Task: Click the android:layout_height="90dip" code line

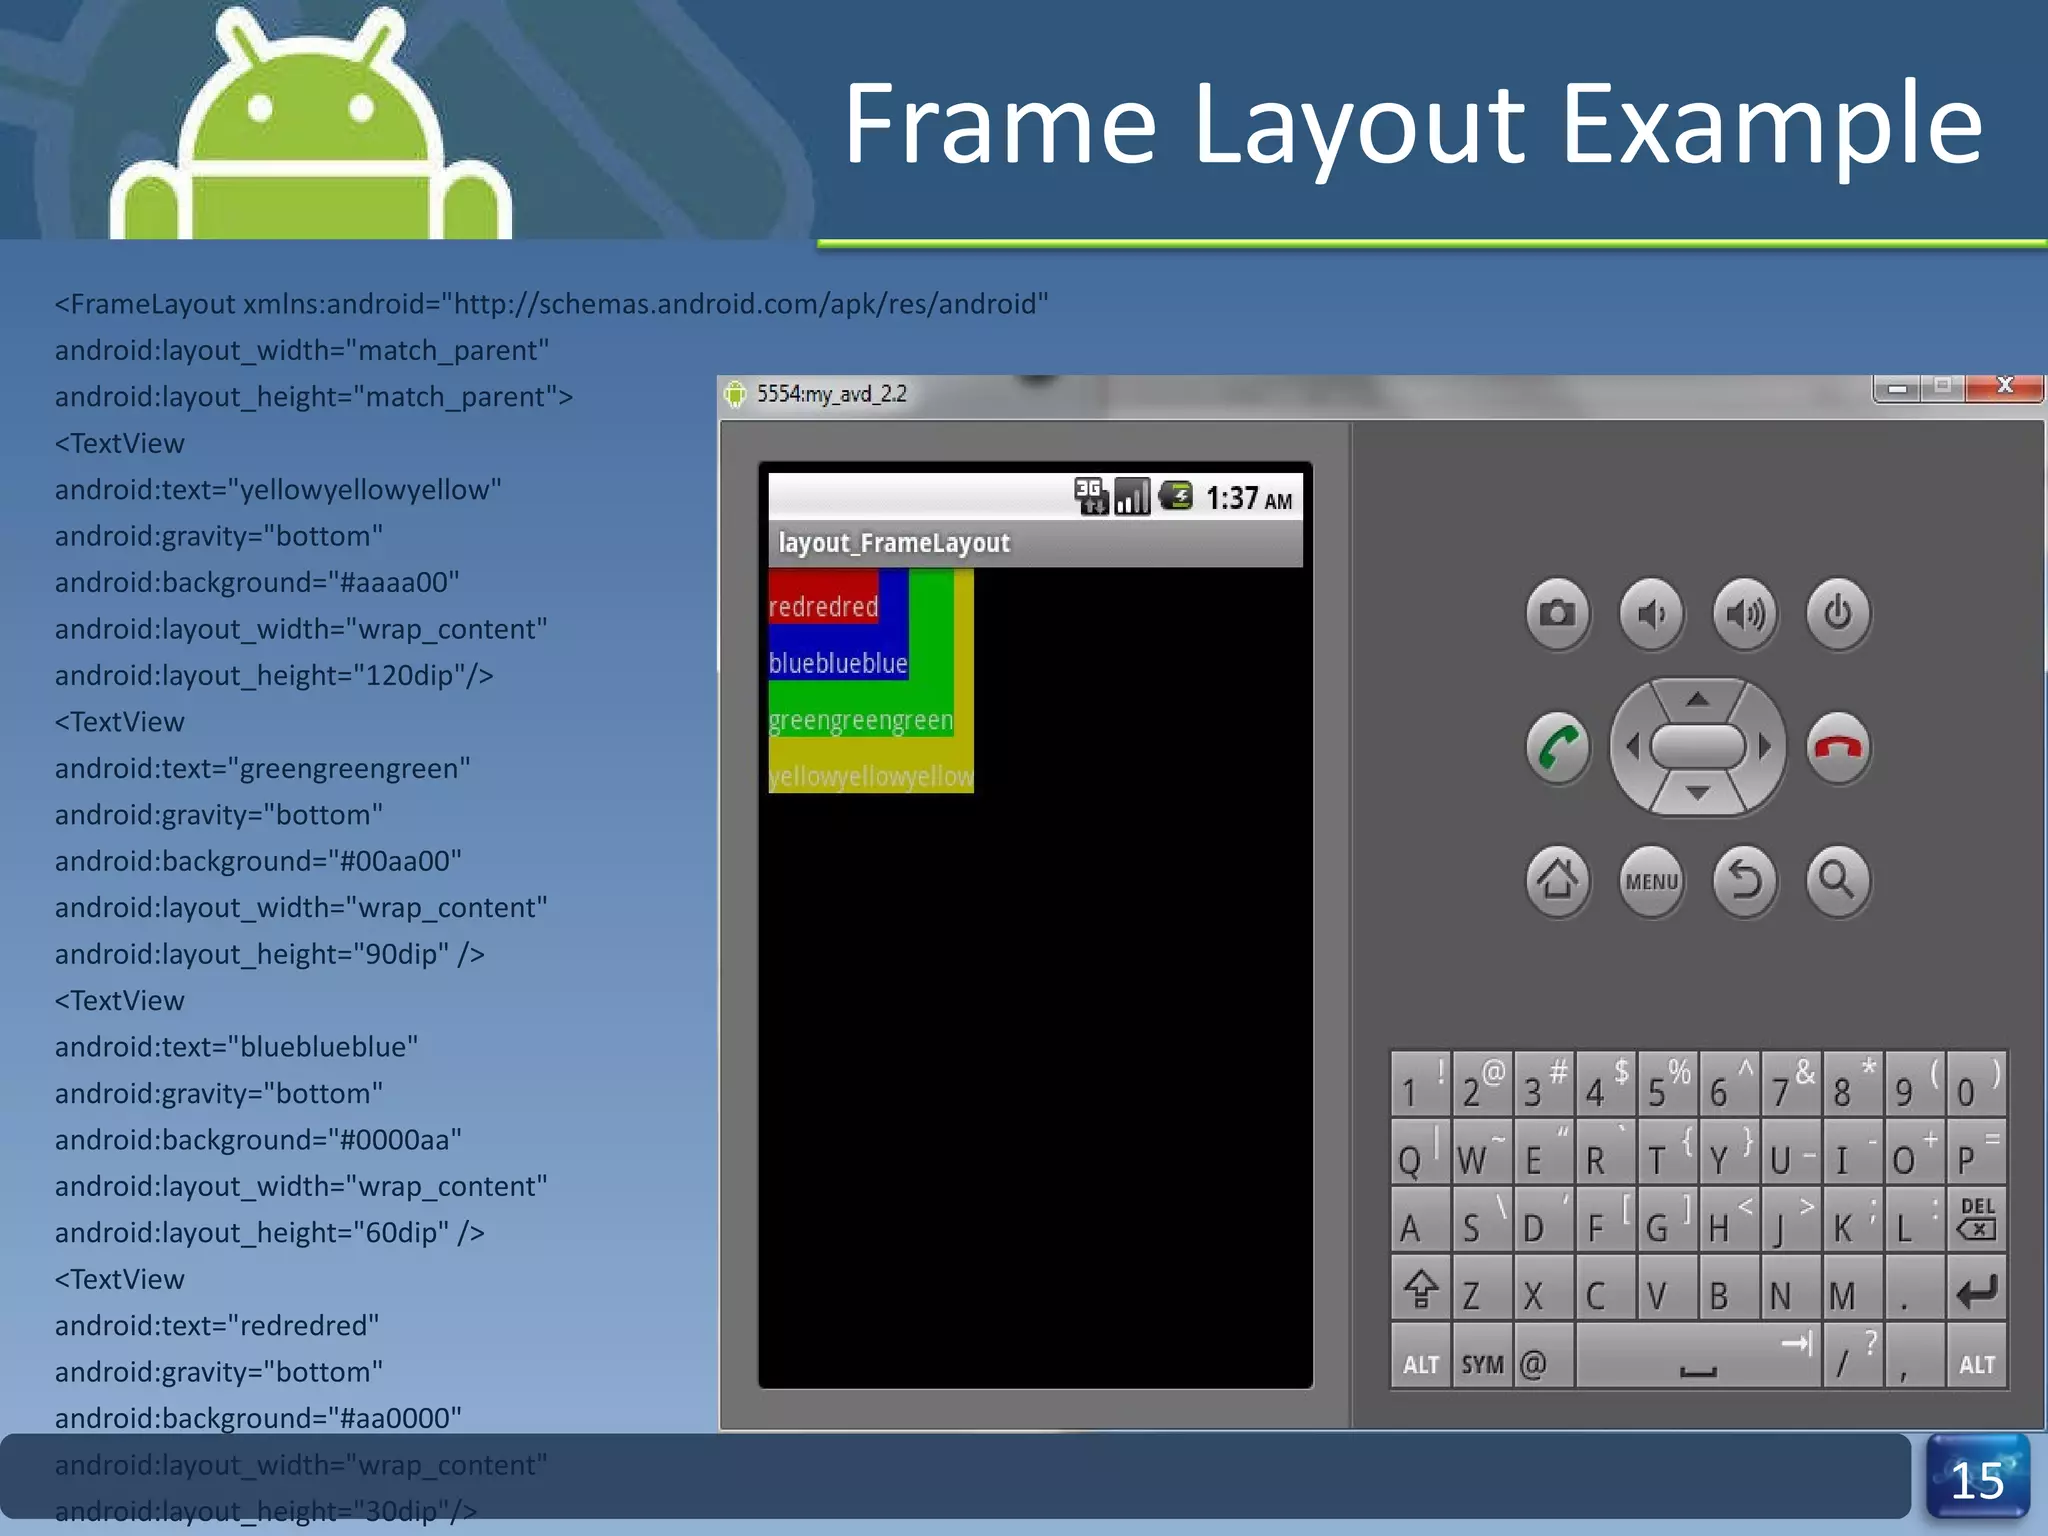Action: [x=270, y=954]
